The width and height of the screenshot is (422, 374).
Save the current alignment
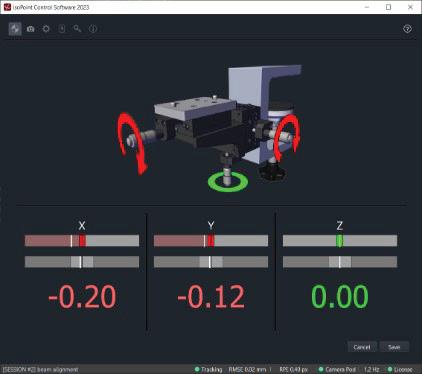point(394,347)
